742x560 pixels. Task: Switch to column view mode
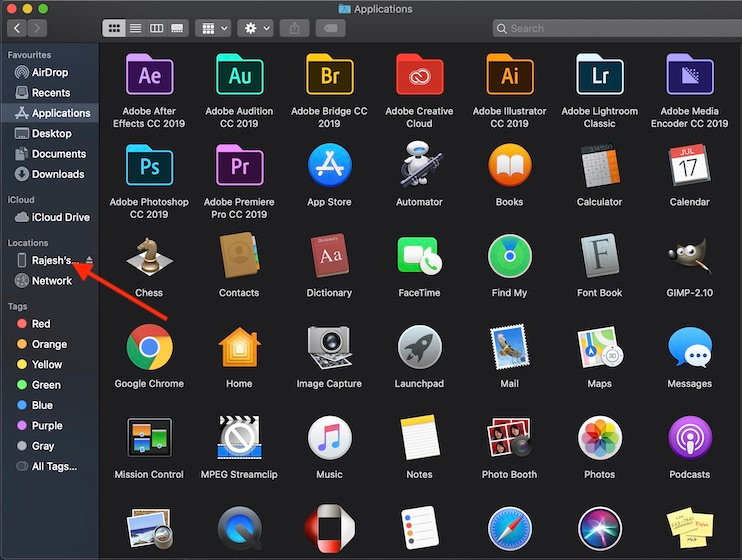[x=157, y=29]
